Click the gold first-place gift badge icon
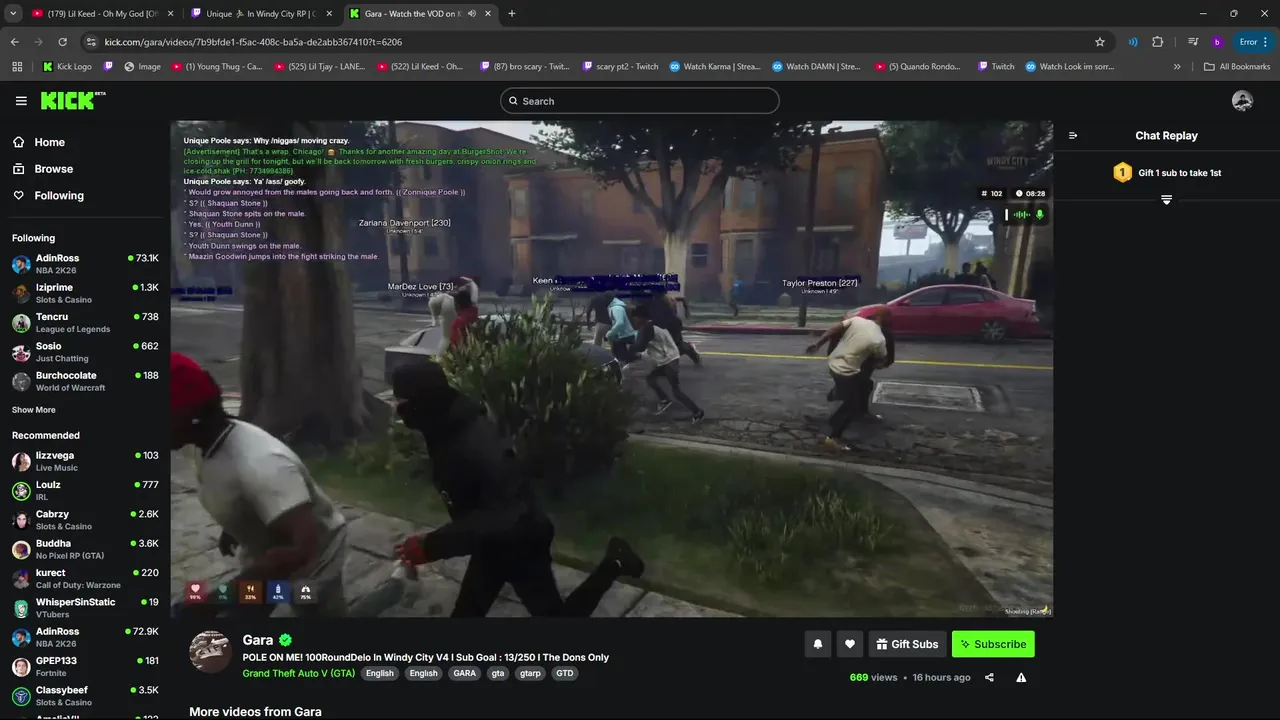Viewport: 1280px width, 720px height. (1122, 173)
